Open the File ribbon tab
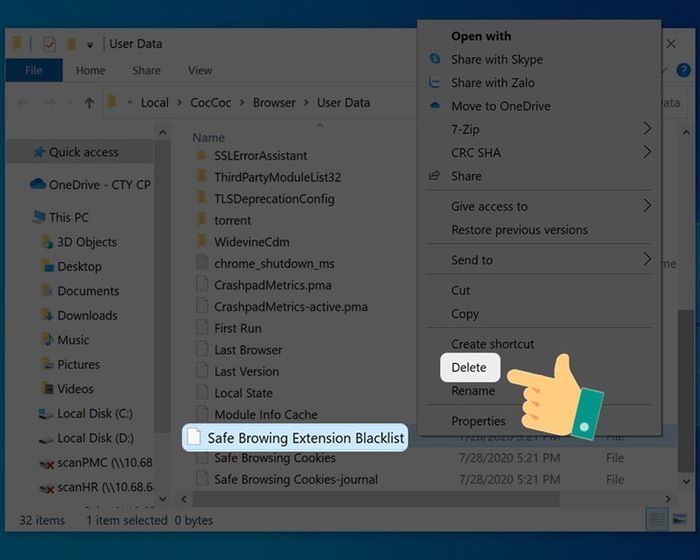The height and width of the screenshot is (560, 700). tap(34, 71)
